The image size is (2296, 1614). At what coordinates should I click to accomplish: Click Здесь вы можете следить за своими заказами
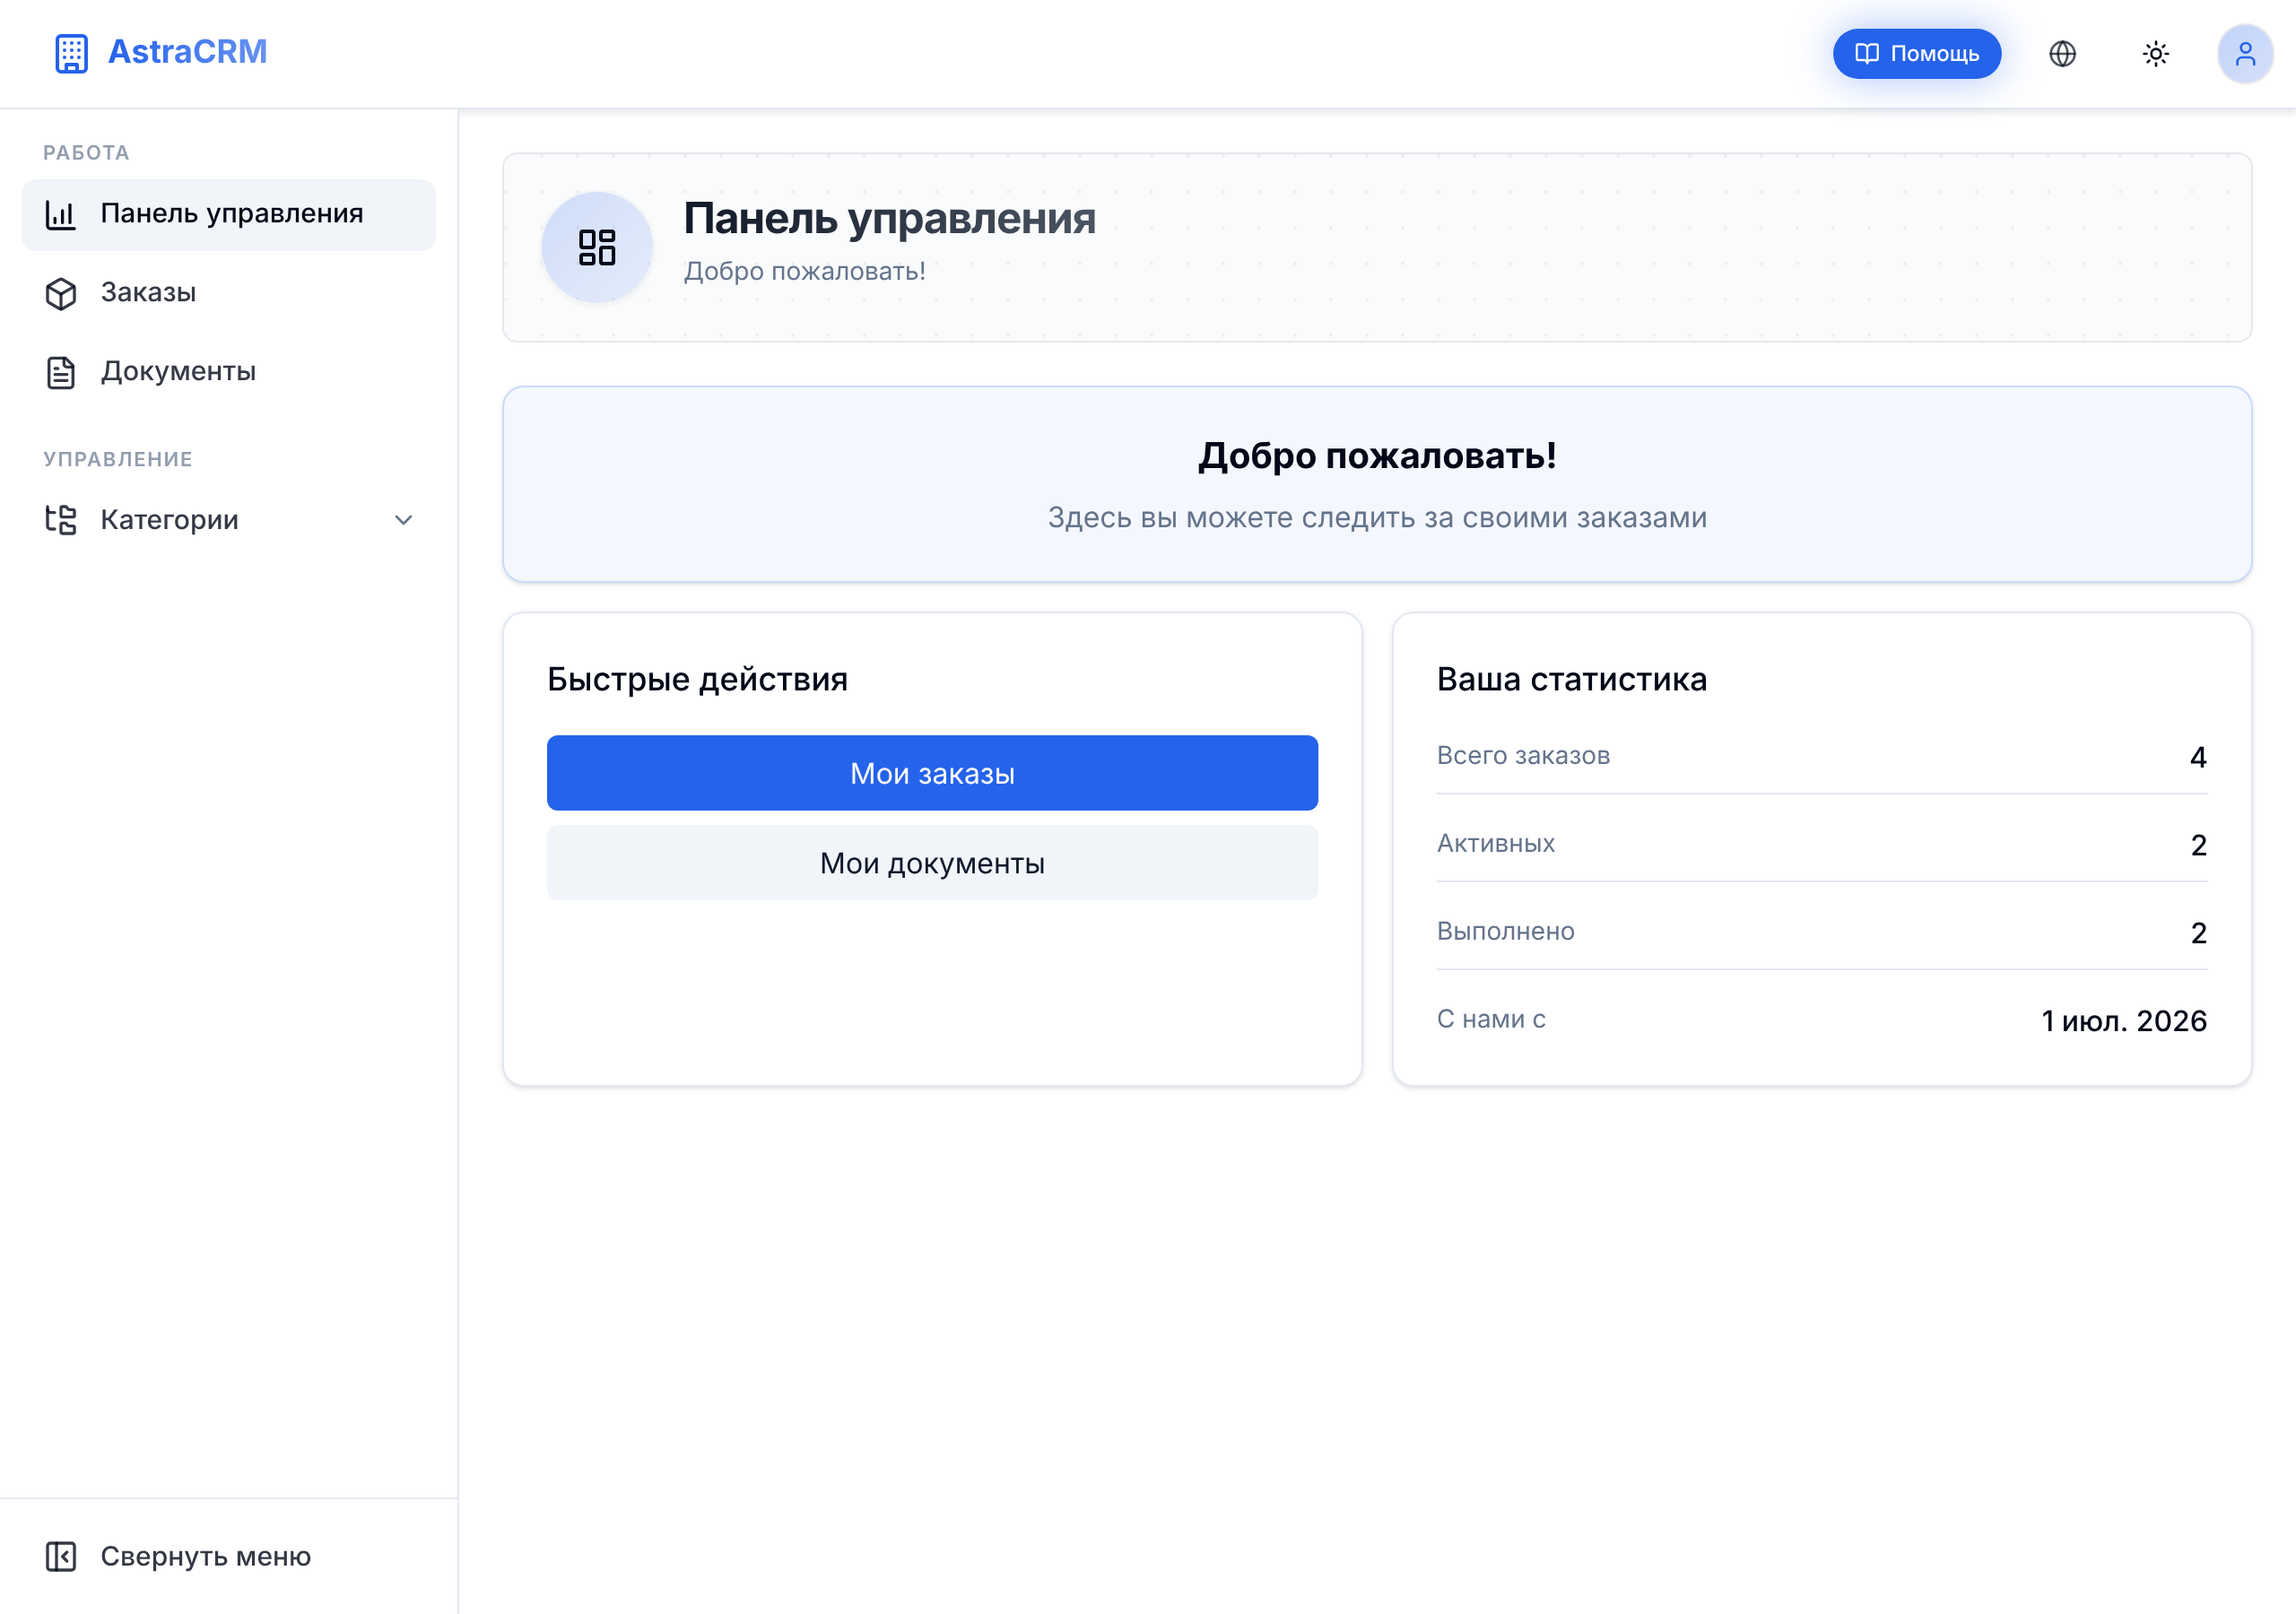(1377, 518)
